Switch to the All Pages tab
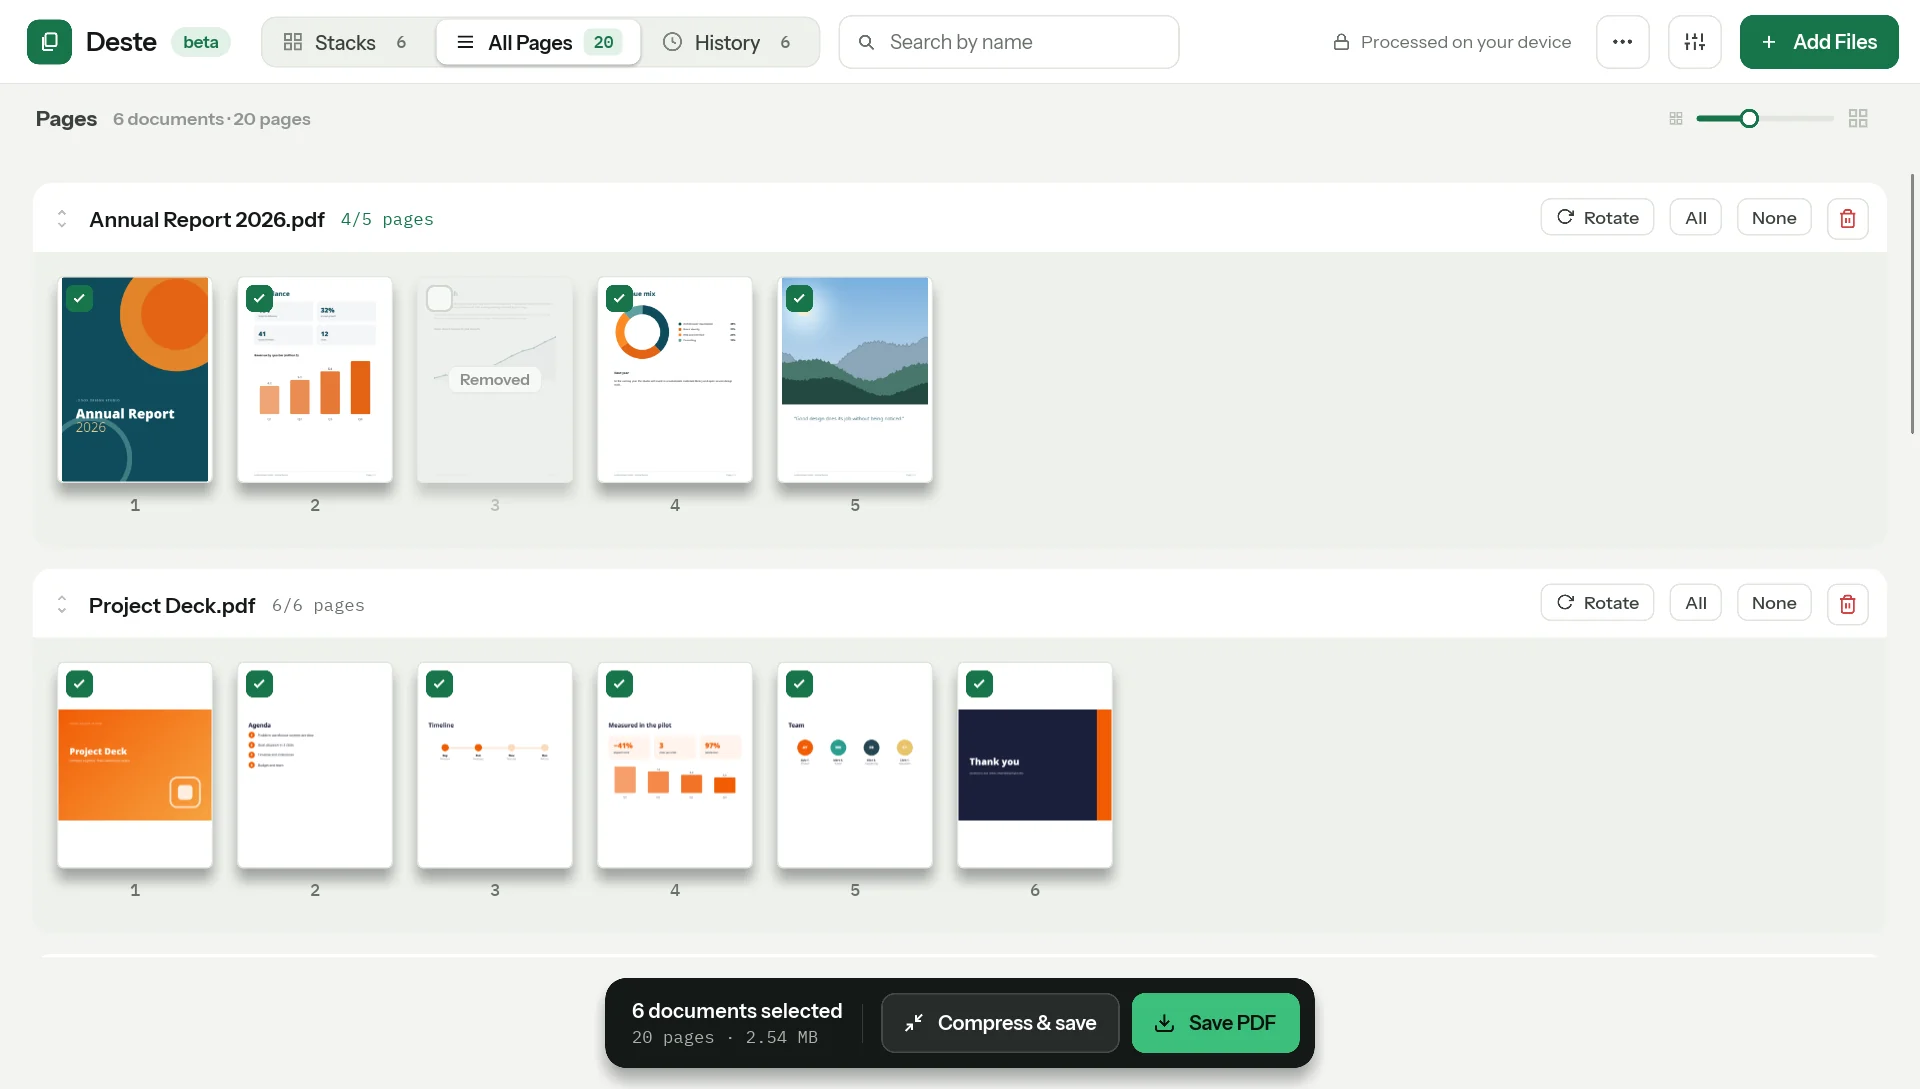The height and width of the screenshot is (1089, 1920). (x=539, y=42)
